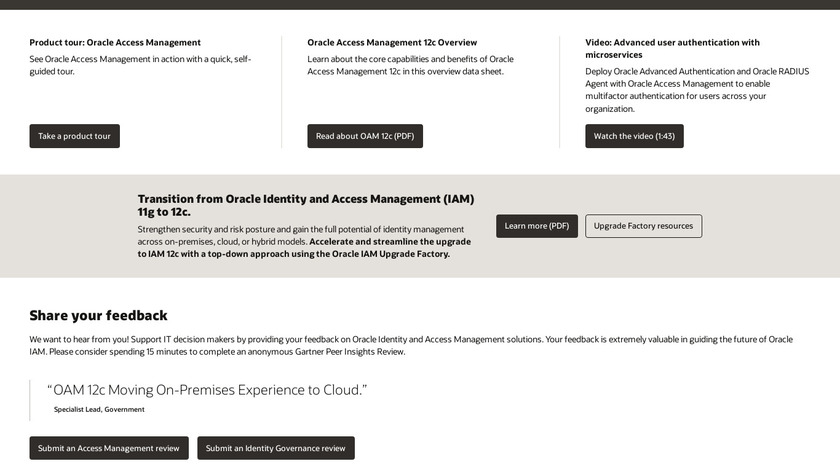
Task: Submit an Identity Governance review
Action: [x=276, y=448]
